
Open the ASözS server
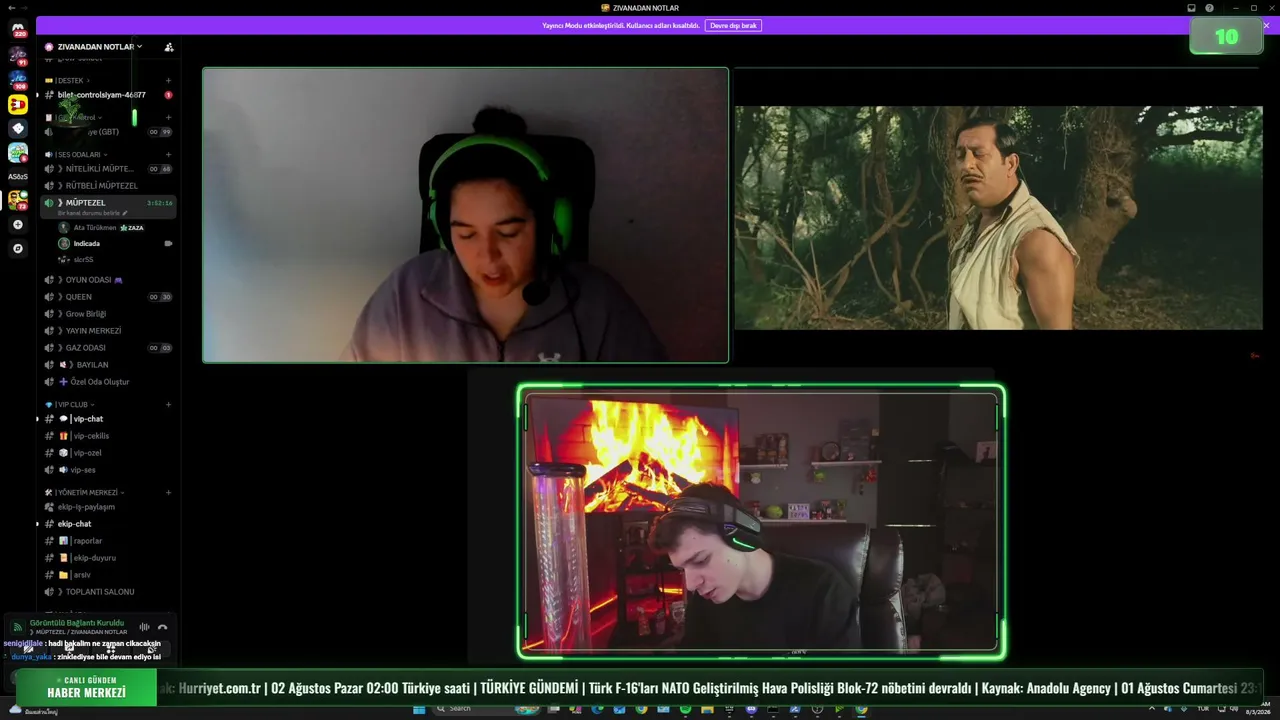(18, 177)
